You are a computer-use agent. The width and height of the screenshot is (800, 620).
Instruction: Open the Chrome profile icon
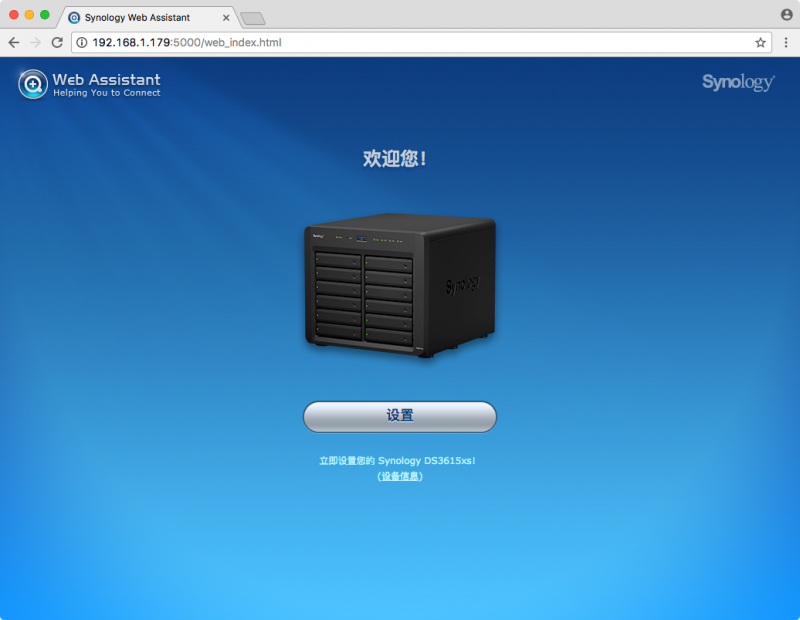(786, 14)
